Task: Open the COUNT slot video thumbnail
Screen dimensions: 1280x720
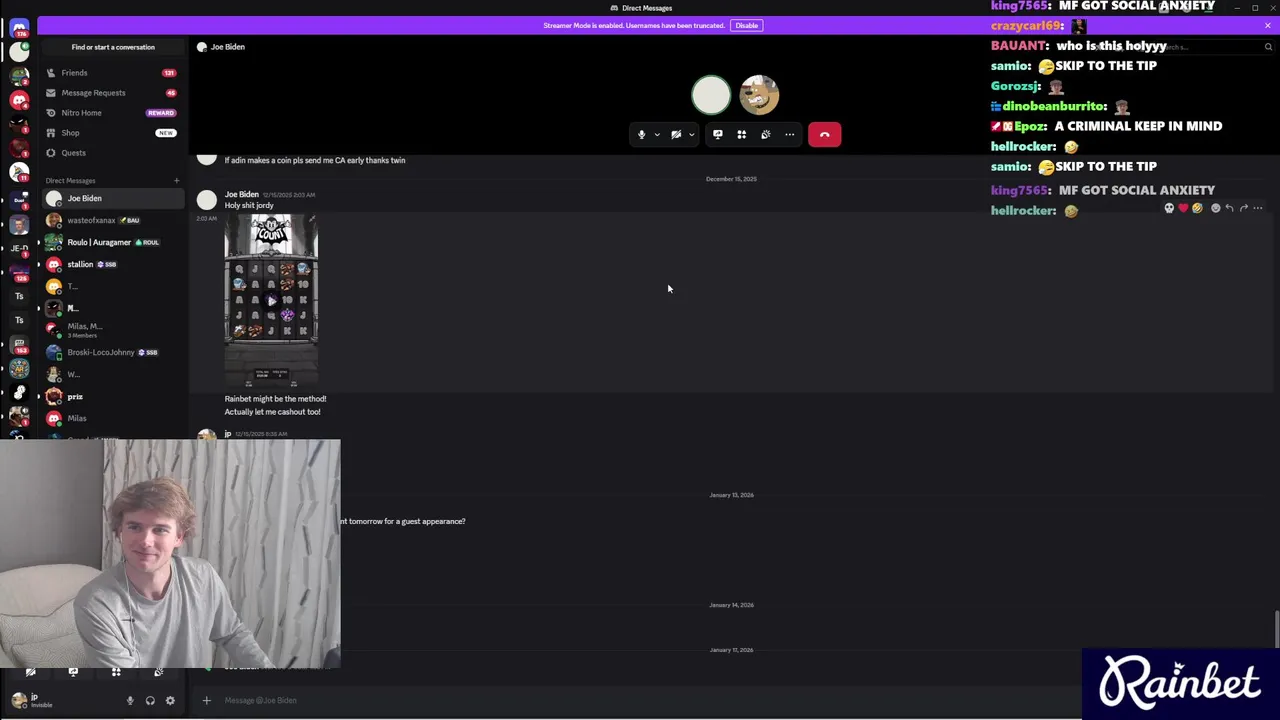Action: (x=271, y=300)
